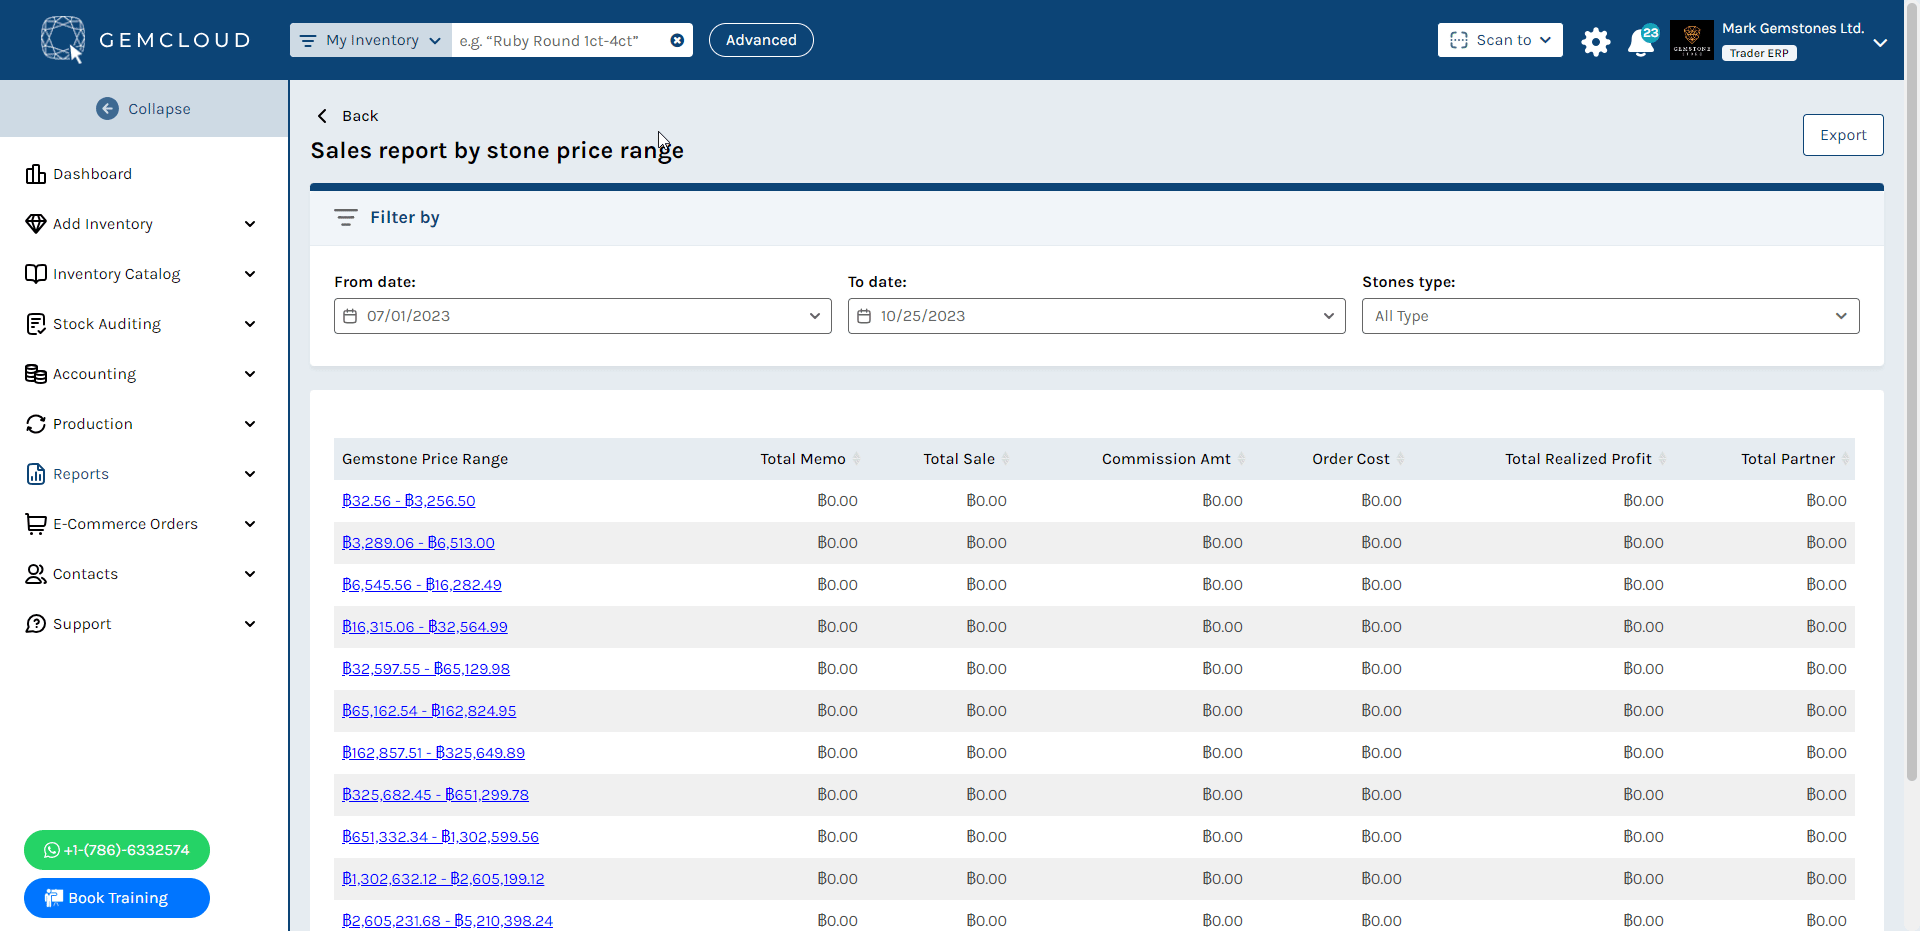The image size is (1920, 931).
Task: Clear the search field with the X icon
Action: 677,40
